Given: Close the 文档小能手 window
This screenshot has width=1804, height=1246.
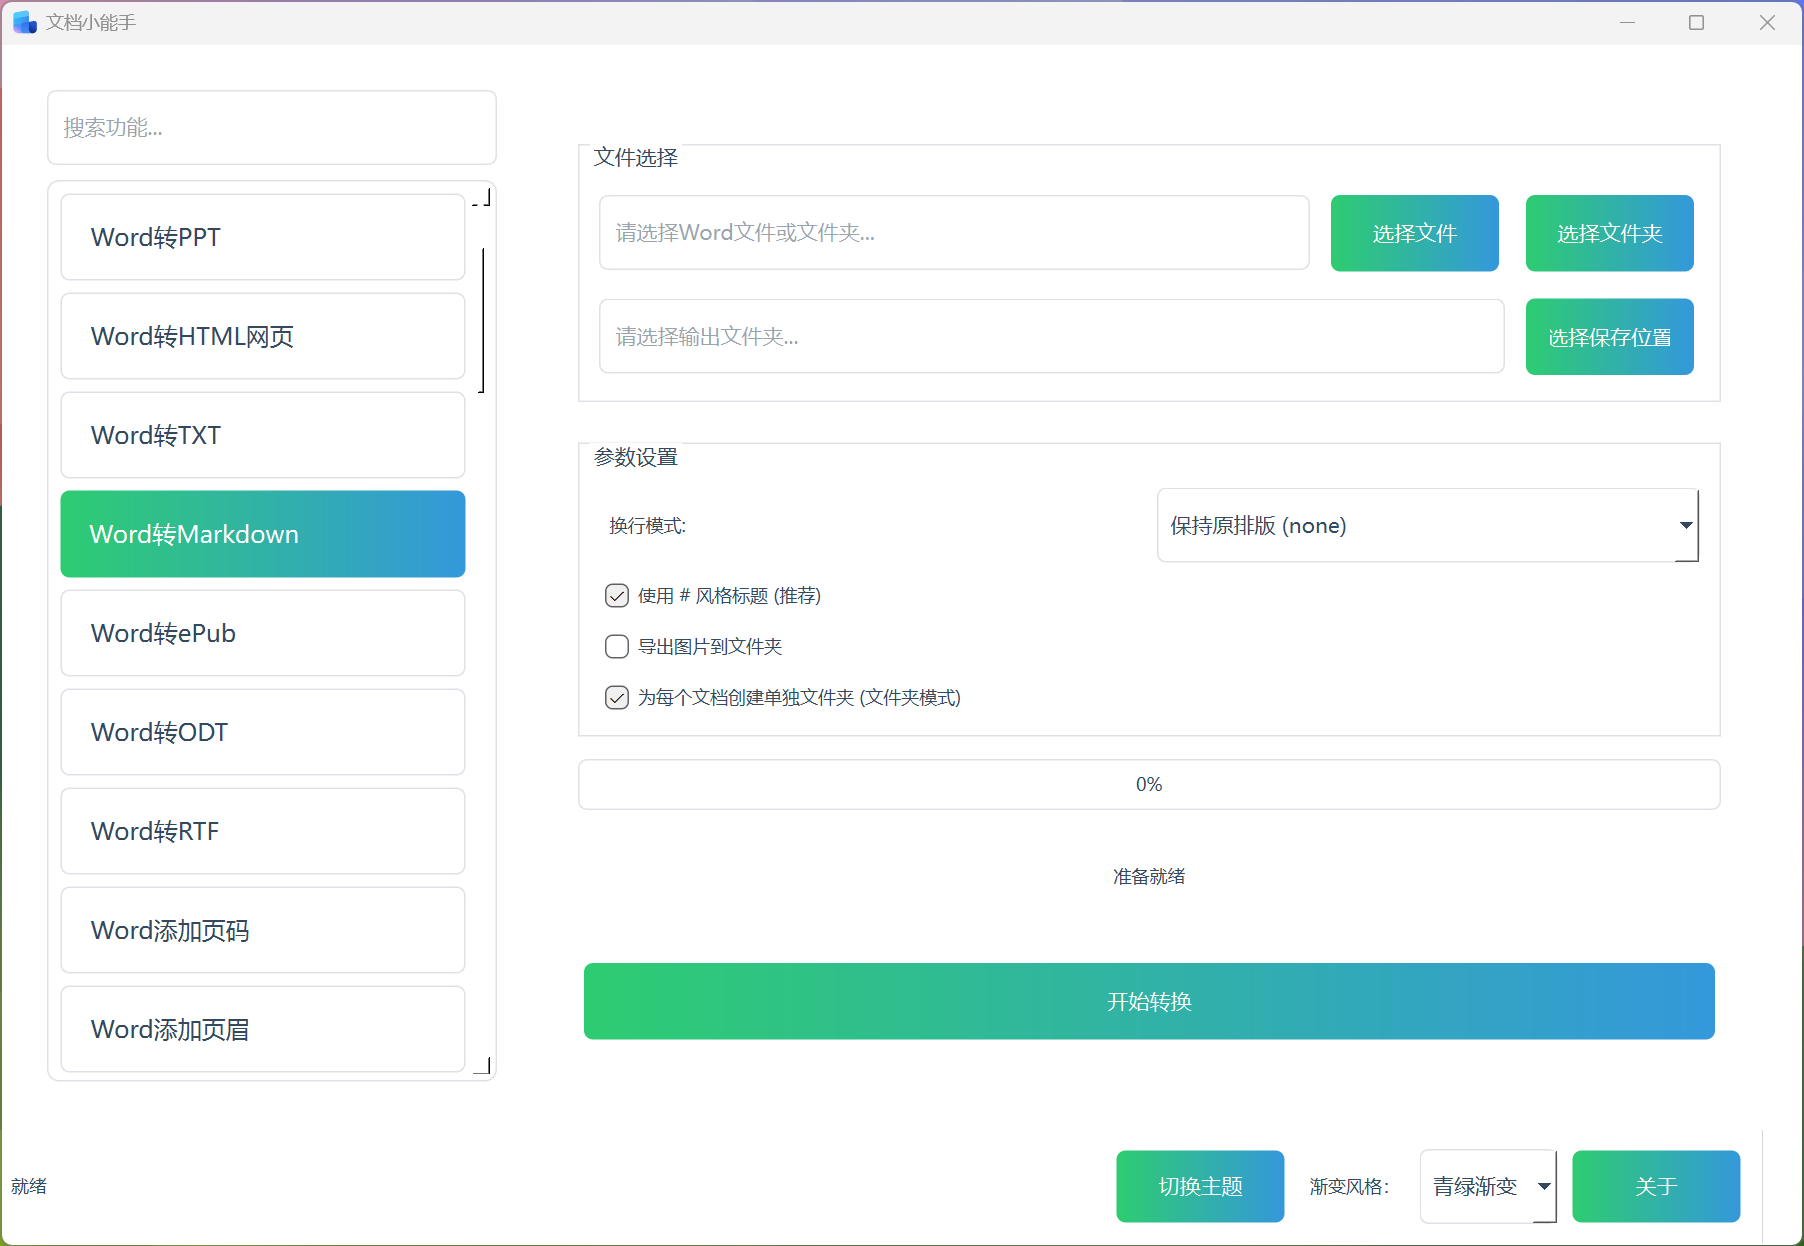Looking at the screenshot, I should pyautogui.click(x=1766, y=22).
